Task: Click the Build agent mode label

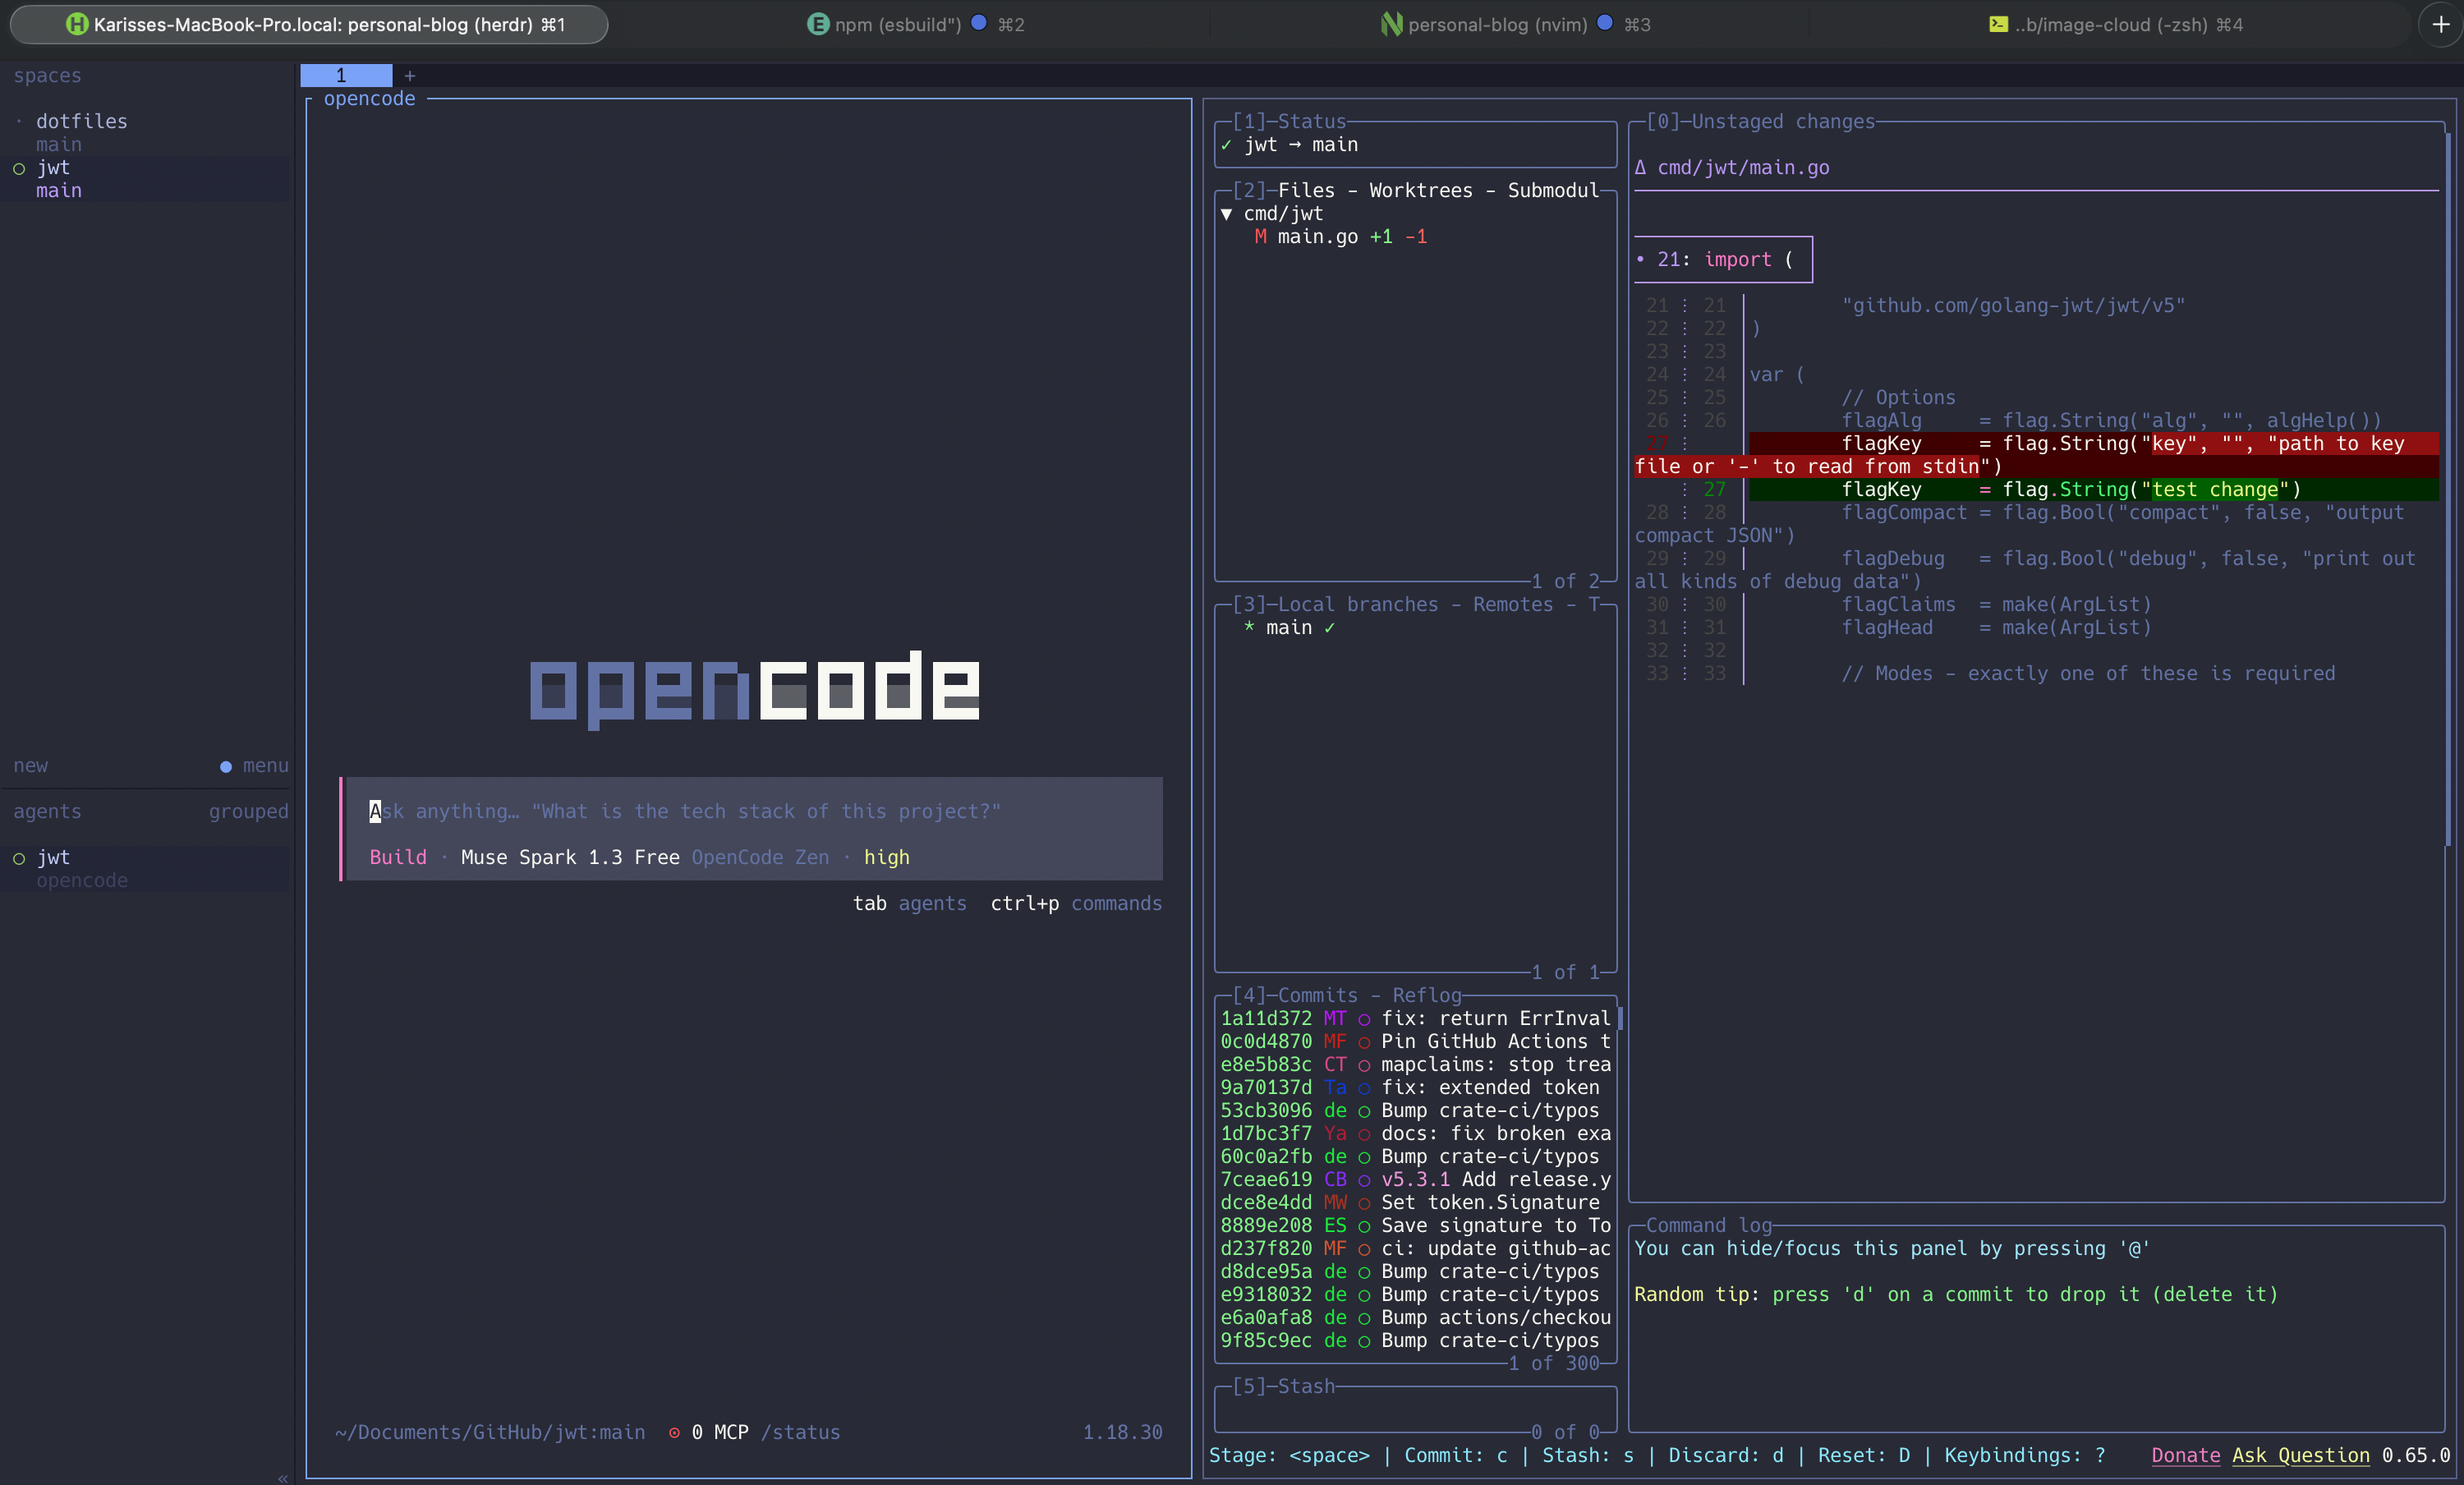Action: (x=398, y=857)
